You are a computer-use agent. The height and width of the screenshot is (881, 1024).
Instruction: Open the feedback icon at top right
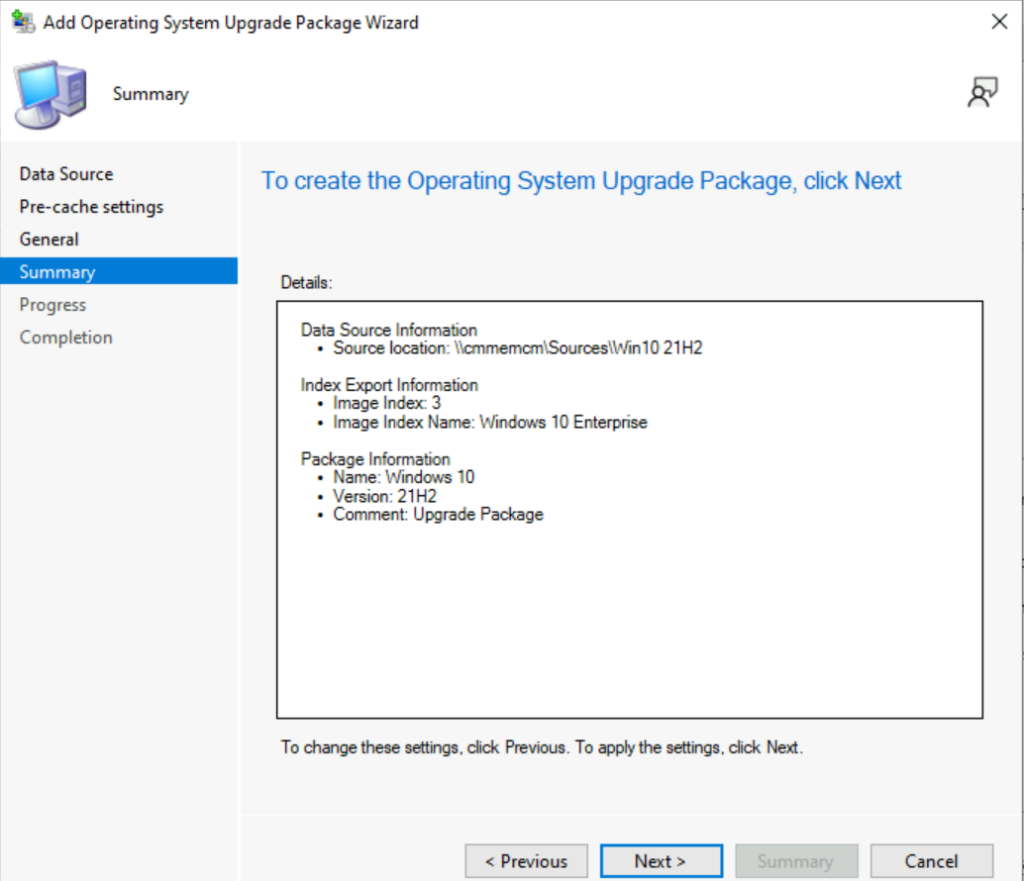(981, 93)
